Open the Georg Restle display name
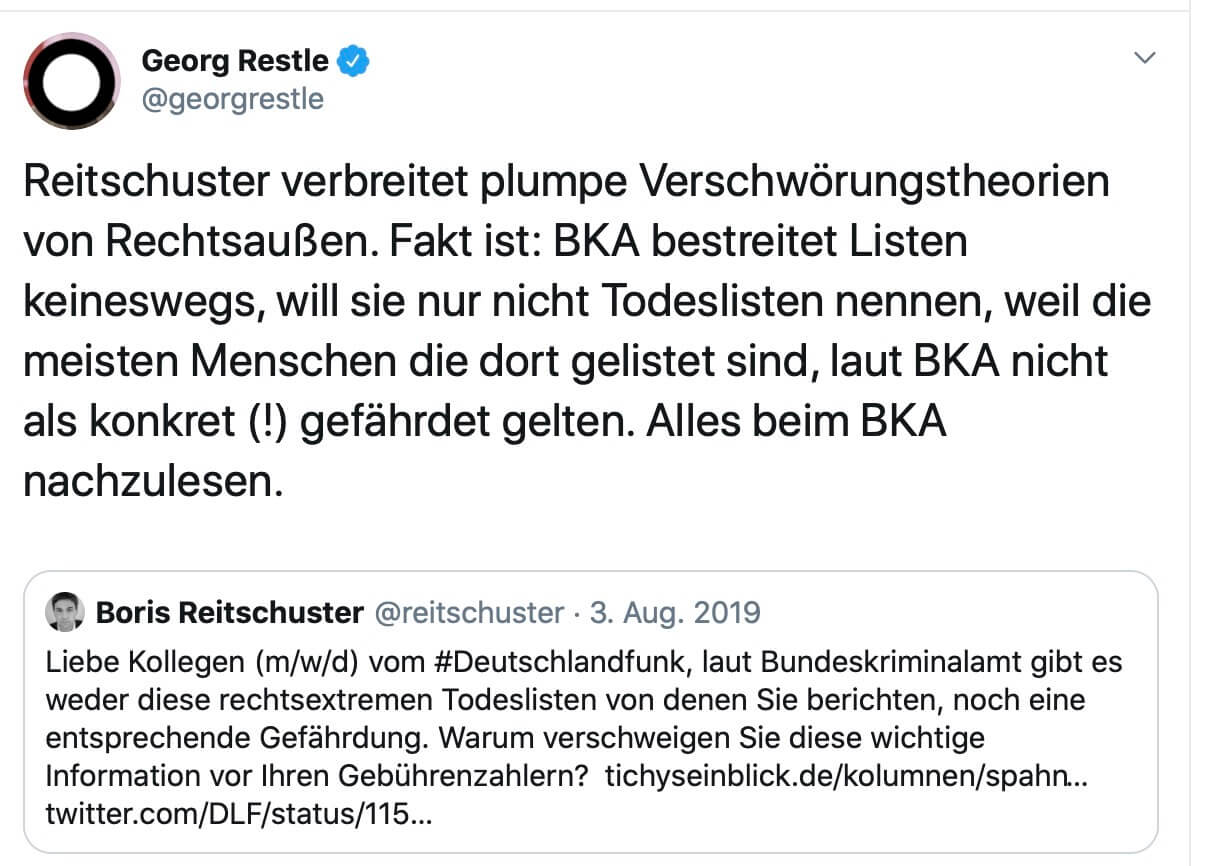 pos(235,61)
